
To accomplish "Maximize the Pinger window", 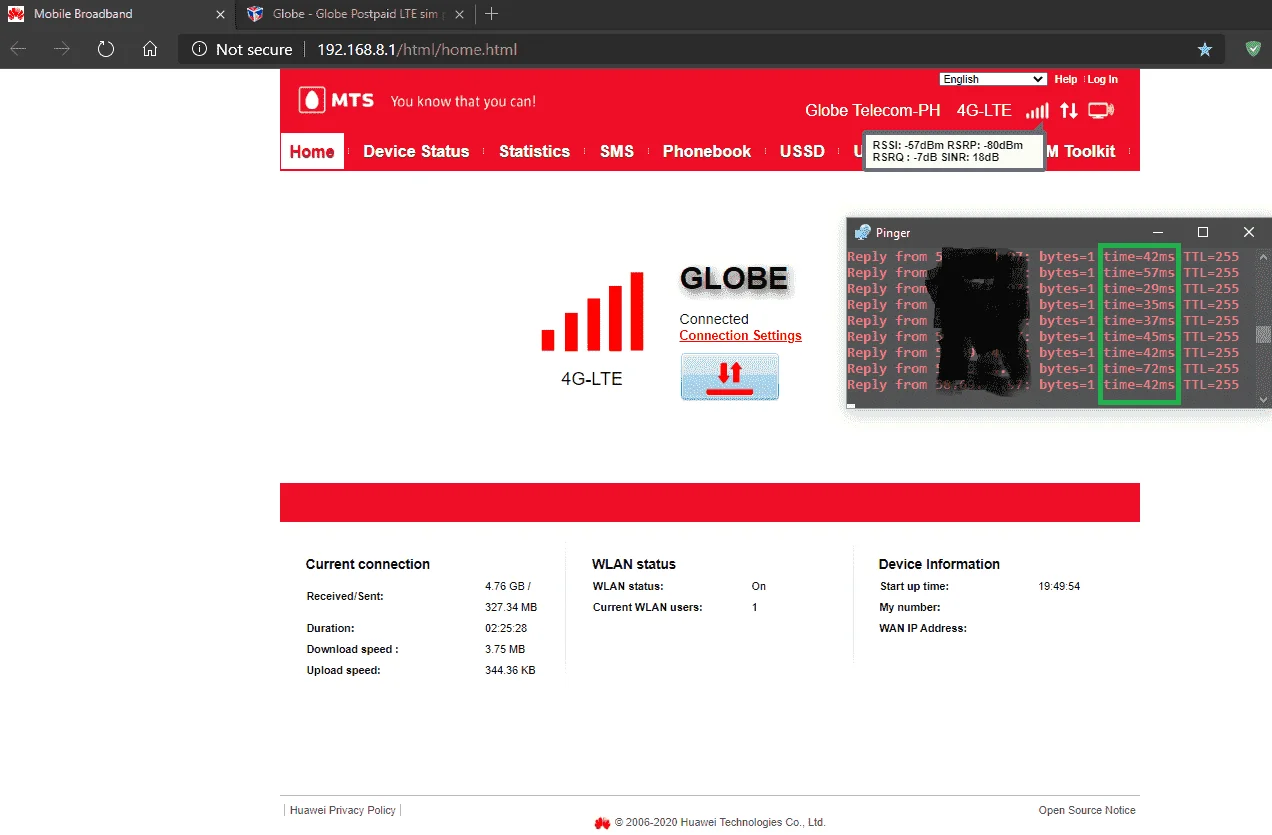I will (x=1203, y=232).
